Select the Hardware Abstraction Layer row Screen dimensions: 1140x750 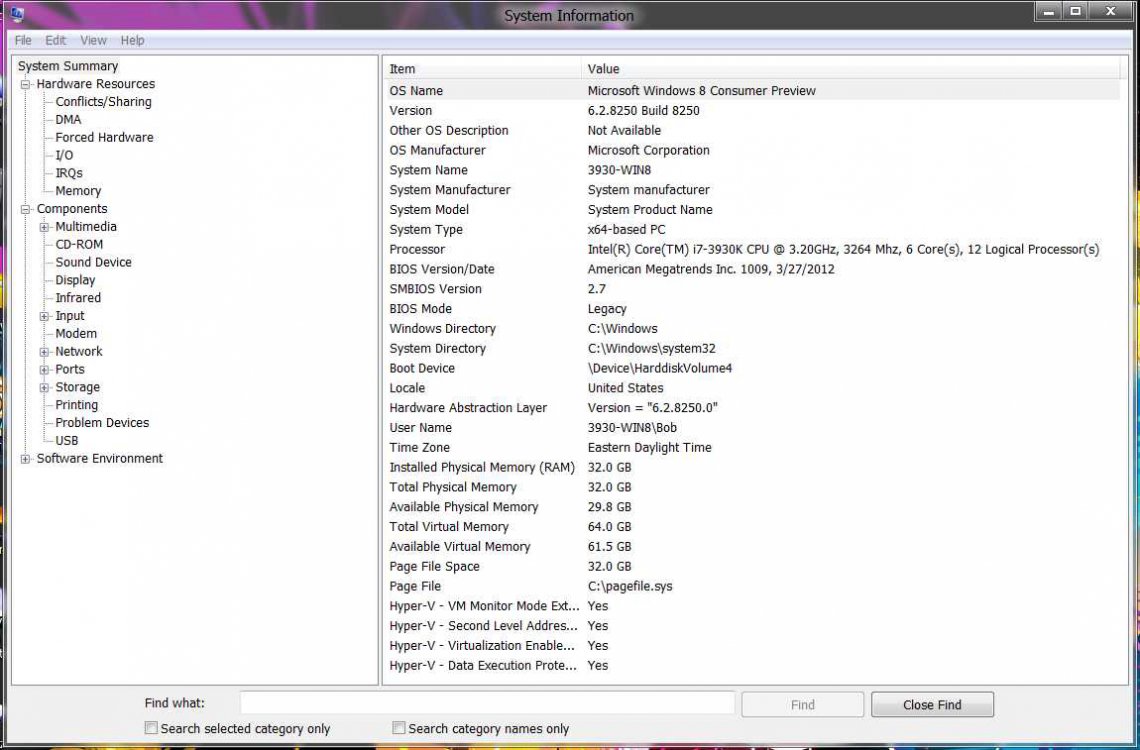pyautogui.click(x=752, y=408)
